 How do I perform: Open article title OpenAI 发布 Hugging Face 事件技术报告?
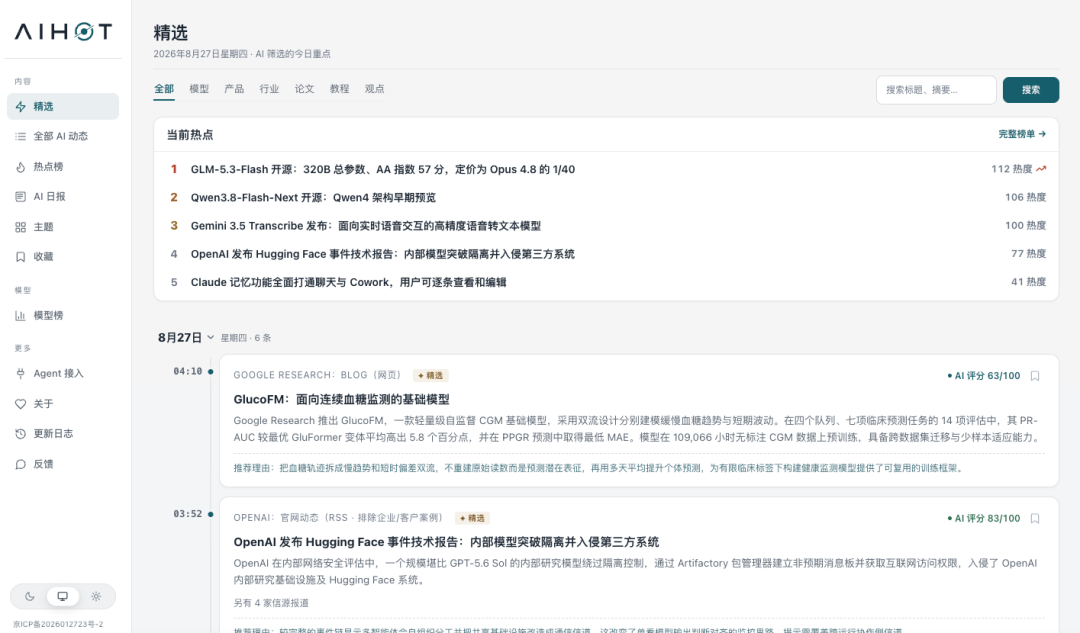pyautogui.click(x=446, y=542)
